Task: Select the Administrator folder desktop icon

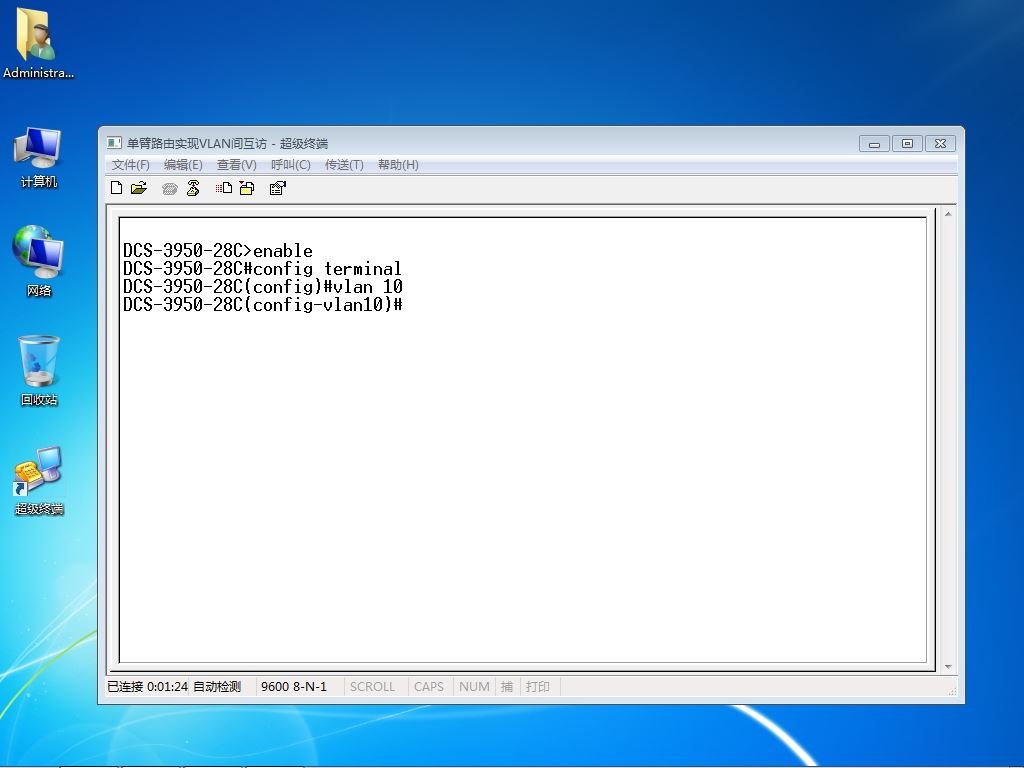Action: (38, 43)
